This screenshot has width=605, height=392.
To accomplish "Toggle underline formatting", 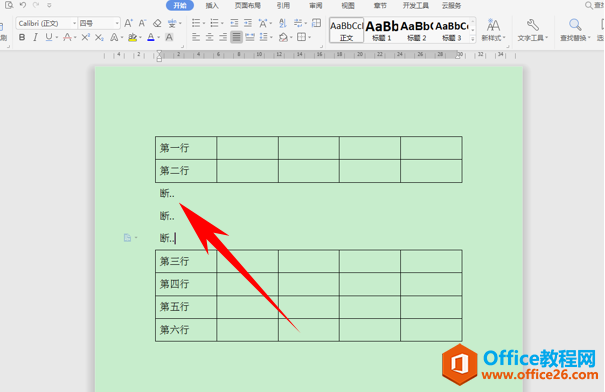I will click(x=49, y=37).
